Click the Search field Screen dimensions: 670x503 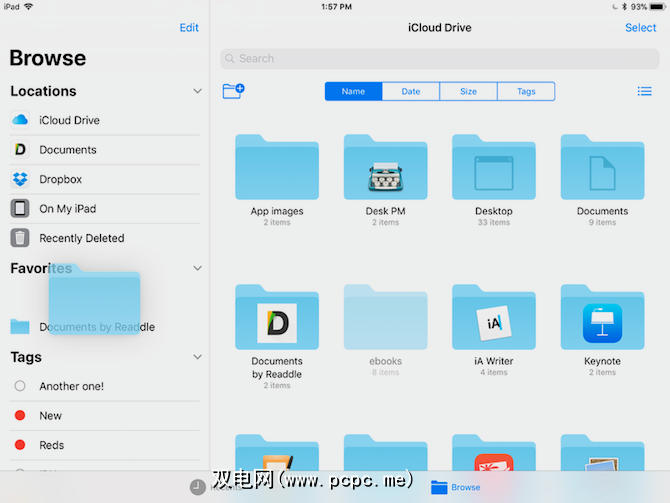(x=440, y=59)
